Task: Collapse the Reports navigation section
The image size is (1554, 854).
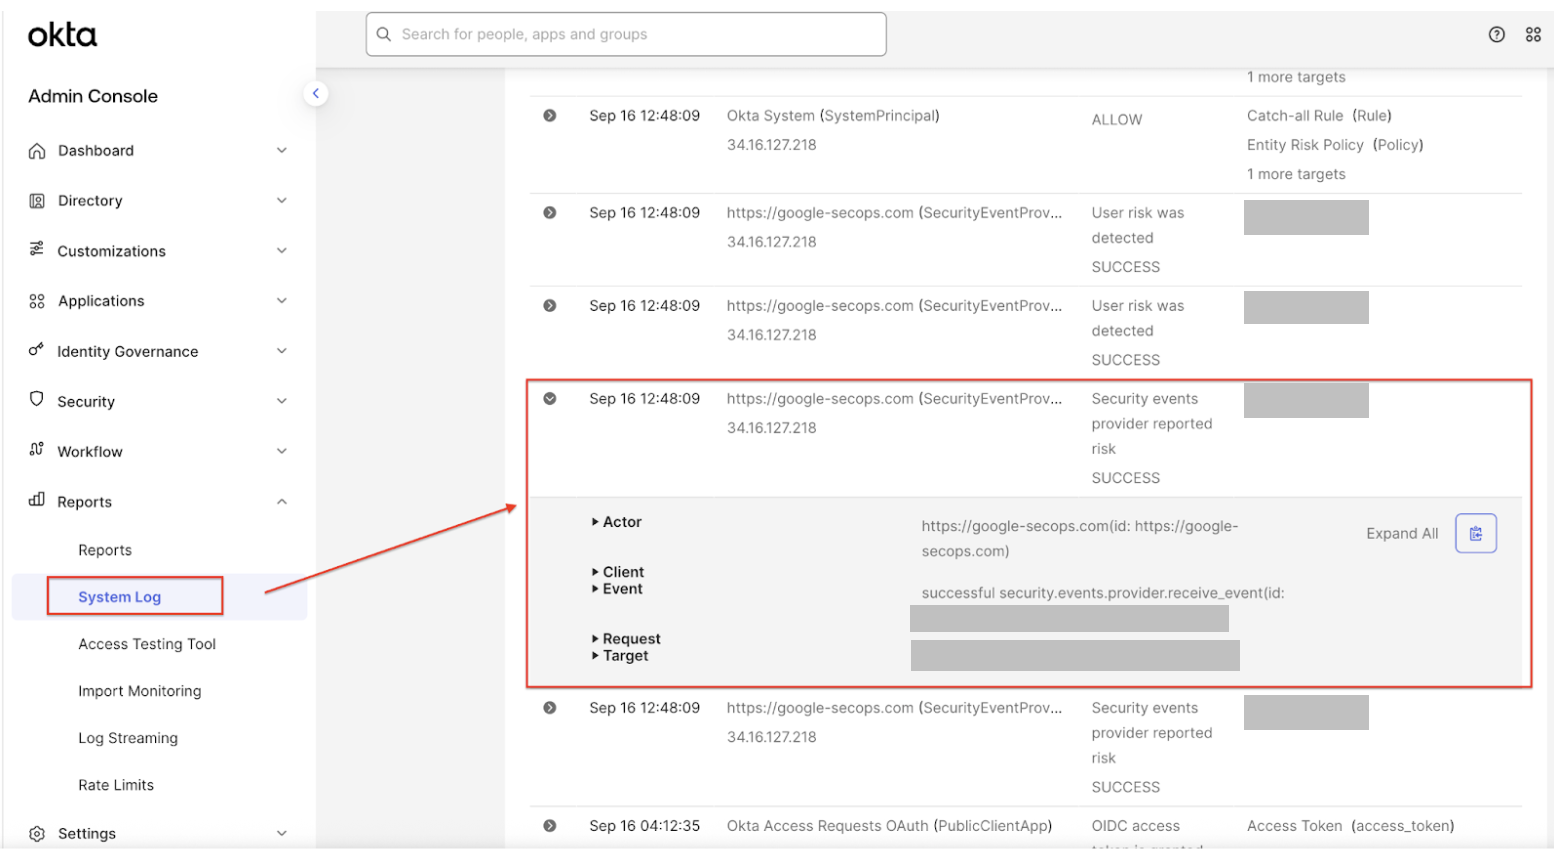Action: click(x=282, y=501)
